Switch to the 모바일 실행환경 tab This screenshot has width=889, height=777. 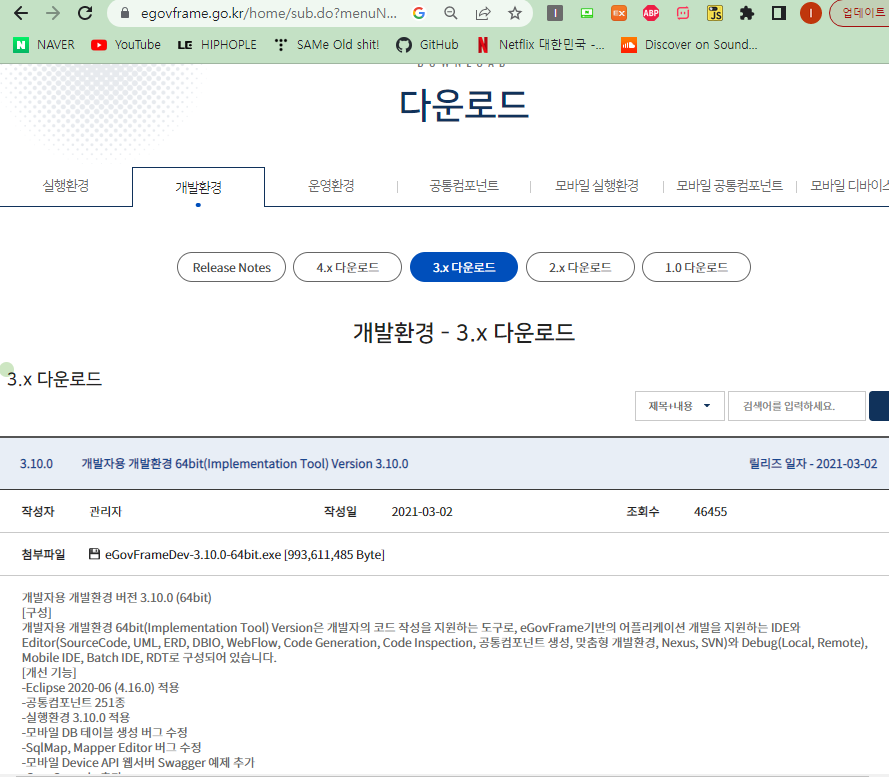coord(596,186)
